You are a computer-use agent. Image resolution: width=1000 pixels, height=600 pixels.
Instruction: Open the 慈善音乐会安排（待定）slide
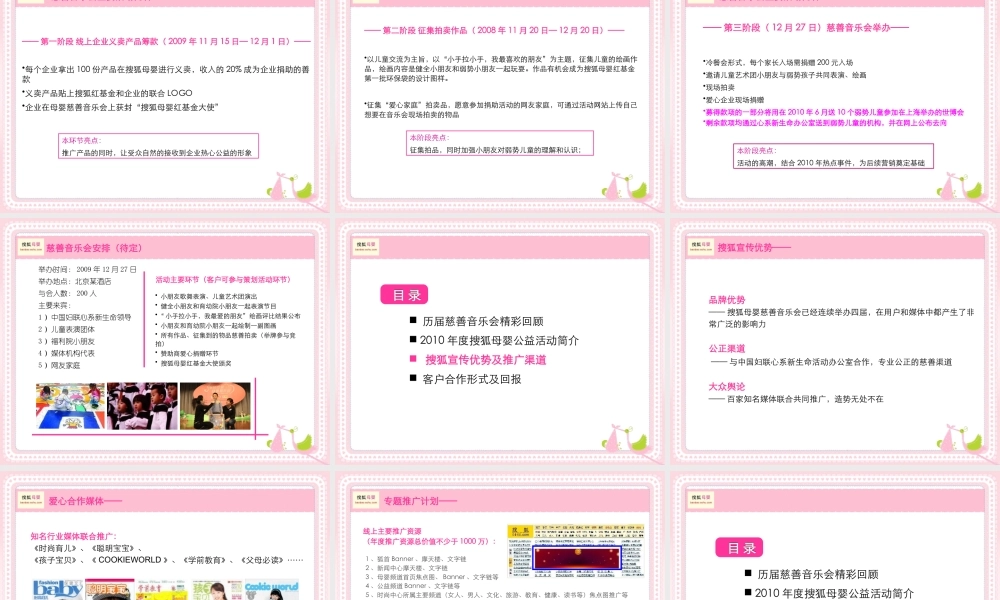[x=165, y=342]
